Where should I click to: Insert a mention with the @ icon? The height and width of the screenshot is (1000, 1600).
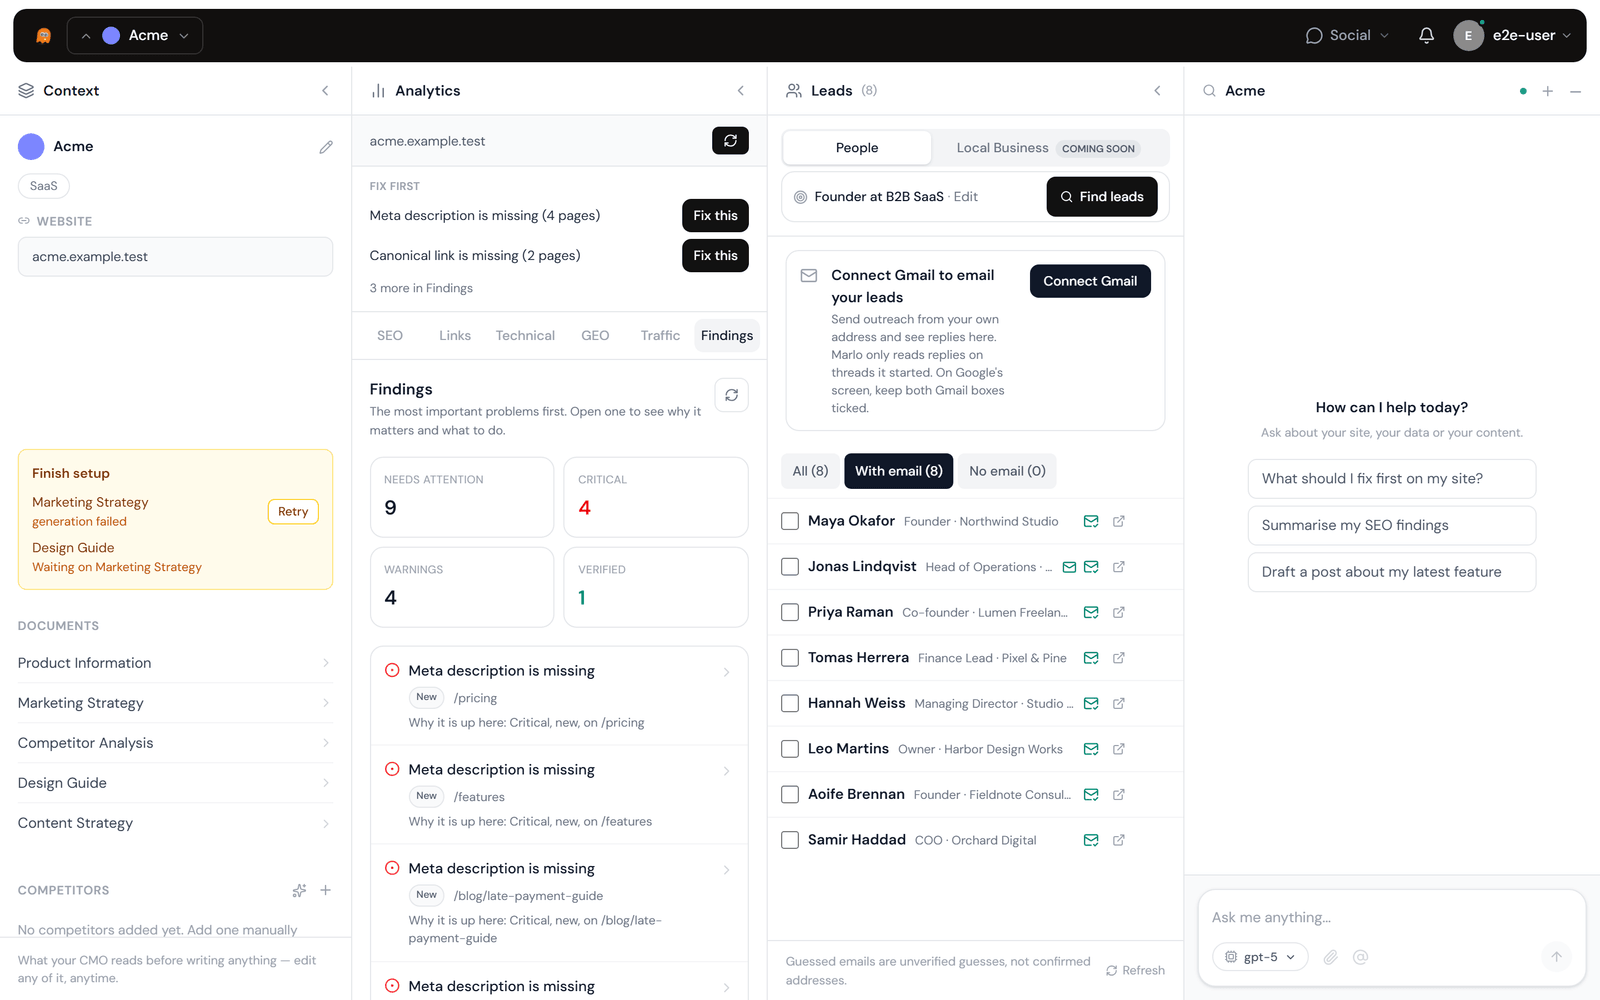coord(1360,957)
